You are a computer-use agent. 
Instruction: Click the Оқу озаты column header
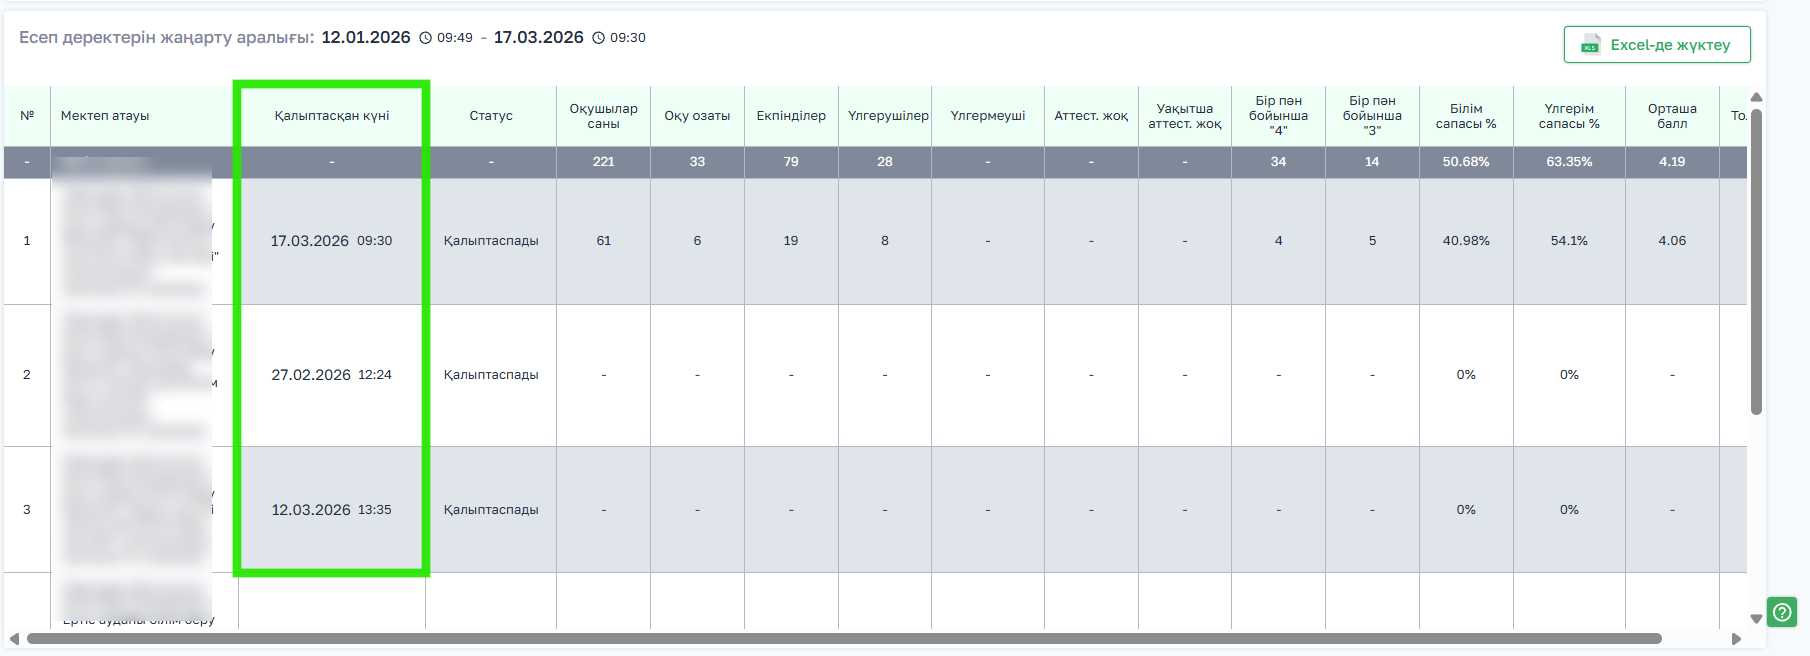(x=697, y=116)
